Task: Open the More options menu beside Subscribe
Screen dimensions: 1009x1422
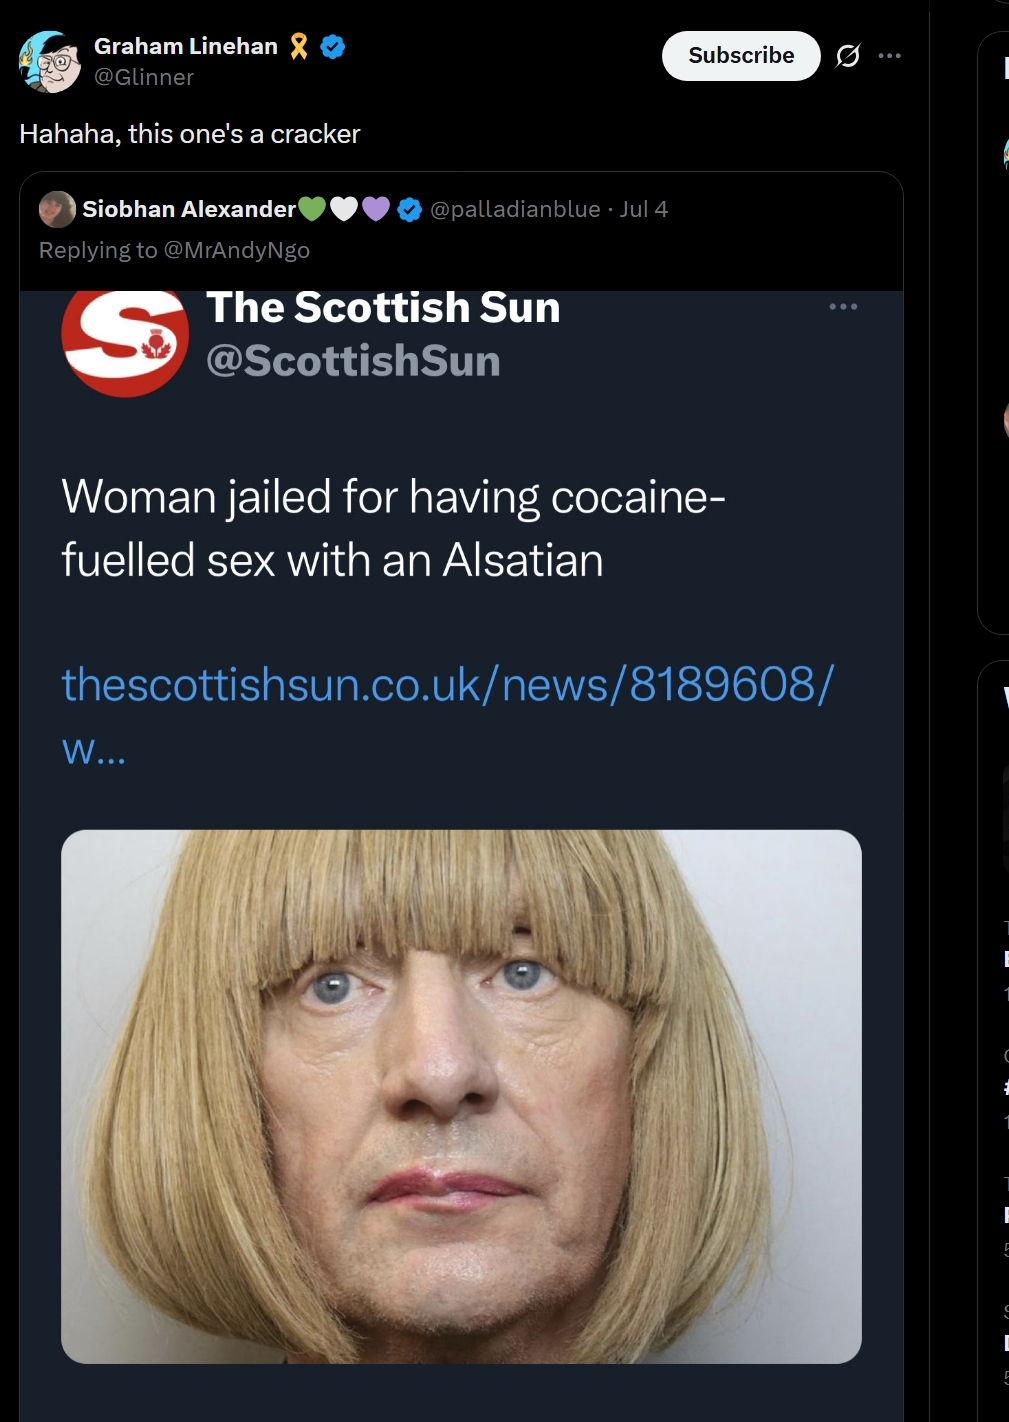Action: [890, 56]
